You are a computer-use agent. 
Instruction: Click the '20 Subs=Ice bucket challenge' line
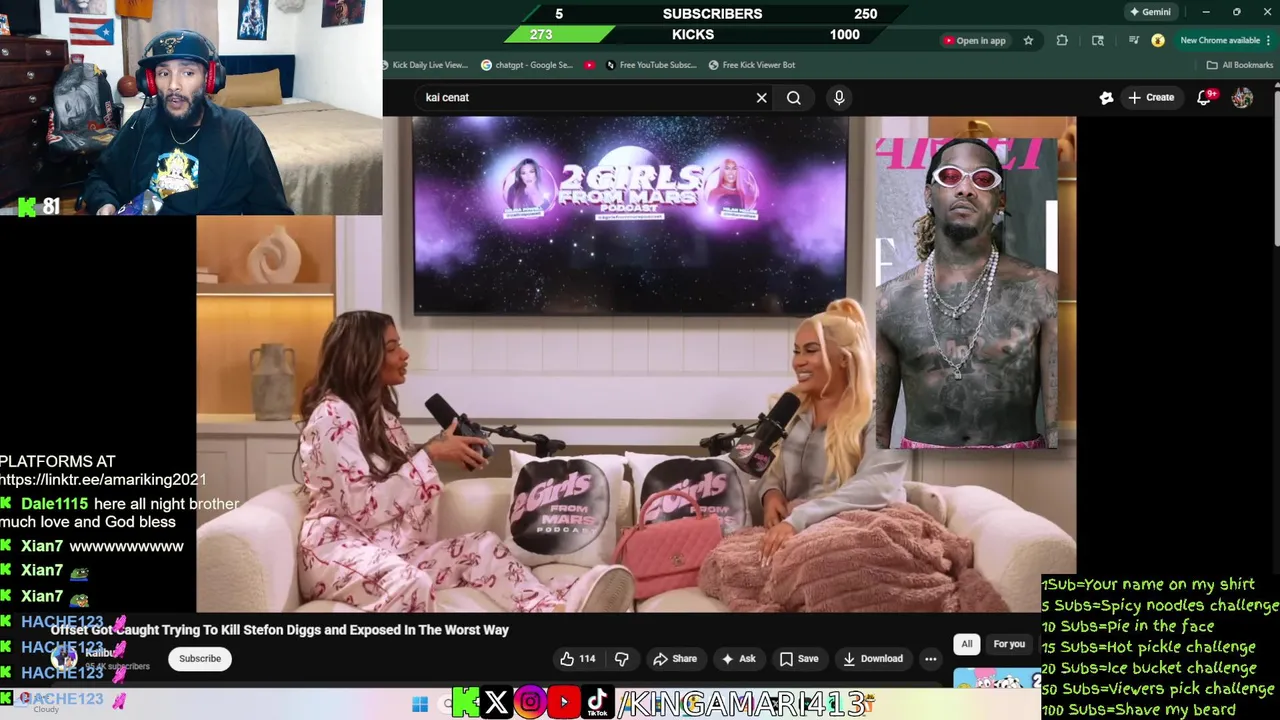pyautogui.click(x=1149, y=668)
